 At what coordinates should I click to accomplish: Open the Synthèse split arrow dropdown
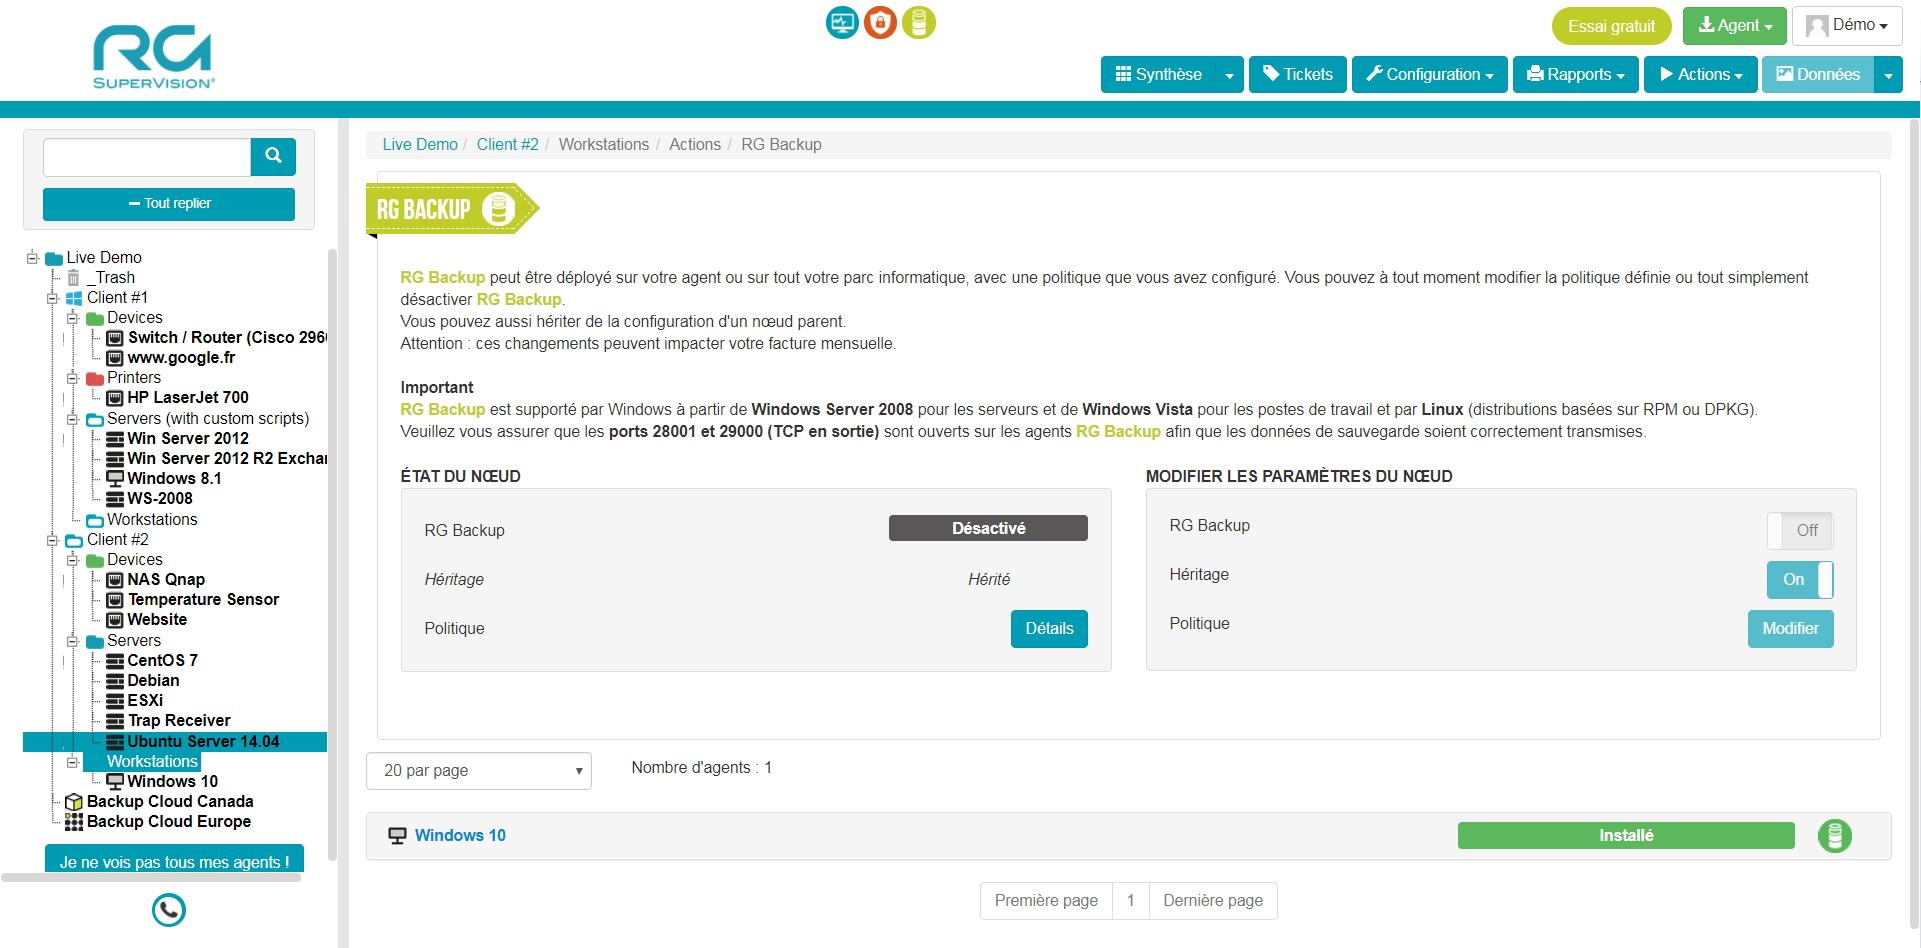pos(1229,75)
